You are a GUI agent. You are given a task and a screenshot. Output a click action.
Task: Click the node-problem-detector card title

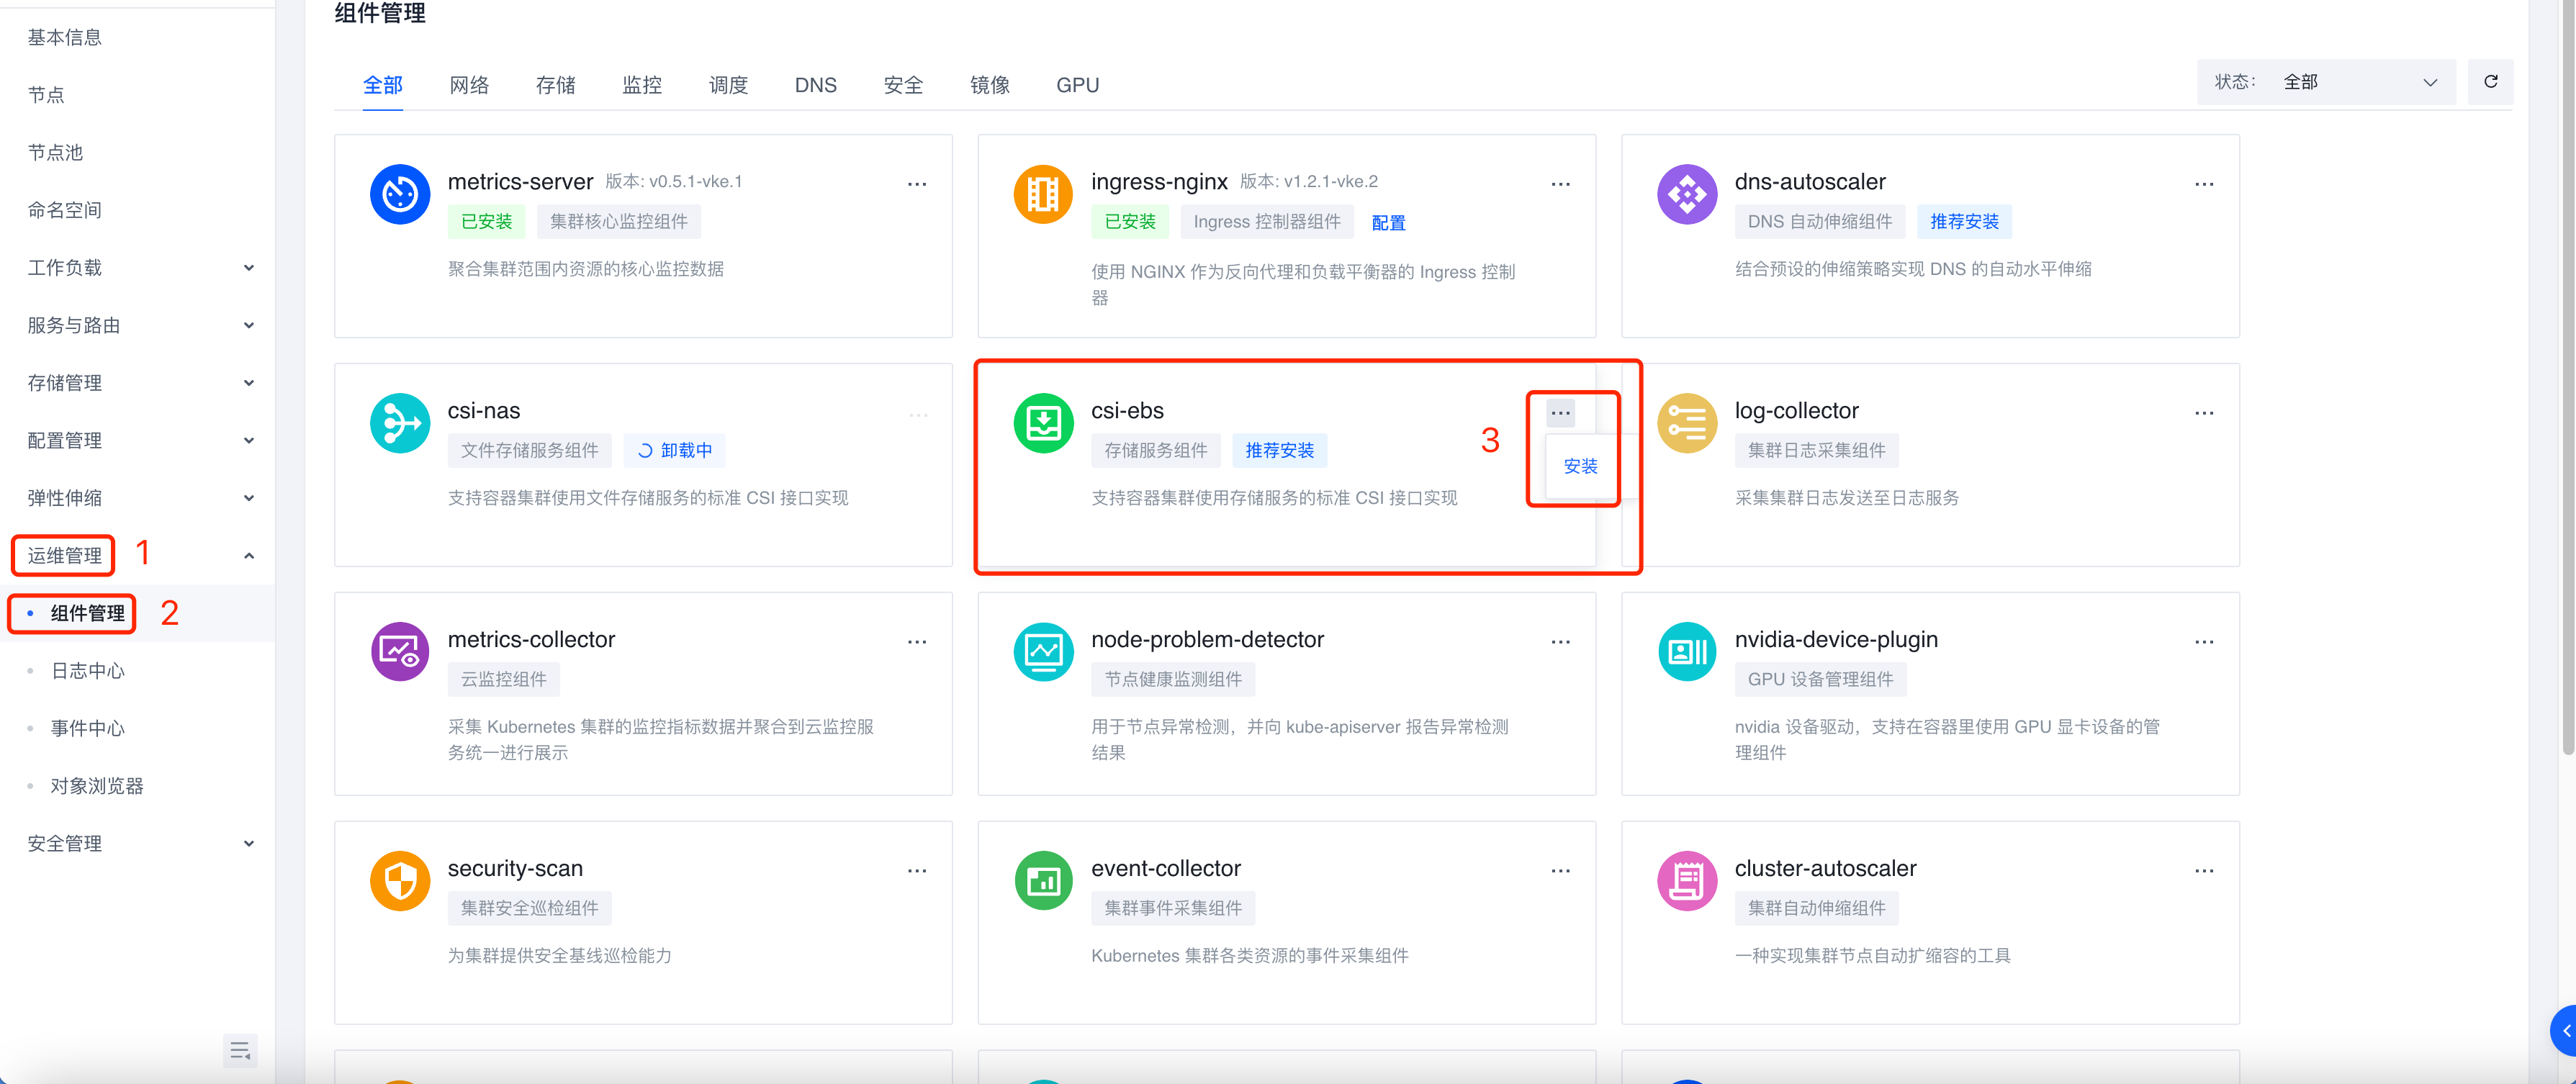pyautogui.click(x=1207, y=639)
